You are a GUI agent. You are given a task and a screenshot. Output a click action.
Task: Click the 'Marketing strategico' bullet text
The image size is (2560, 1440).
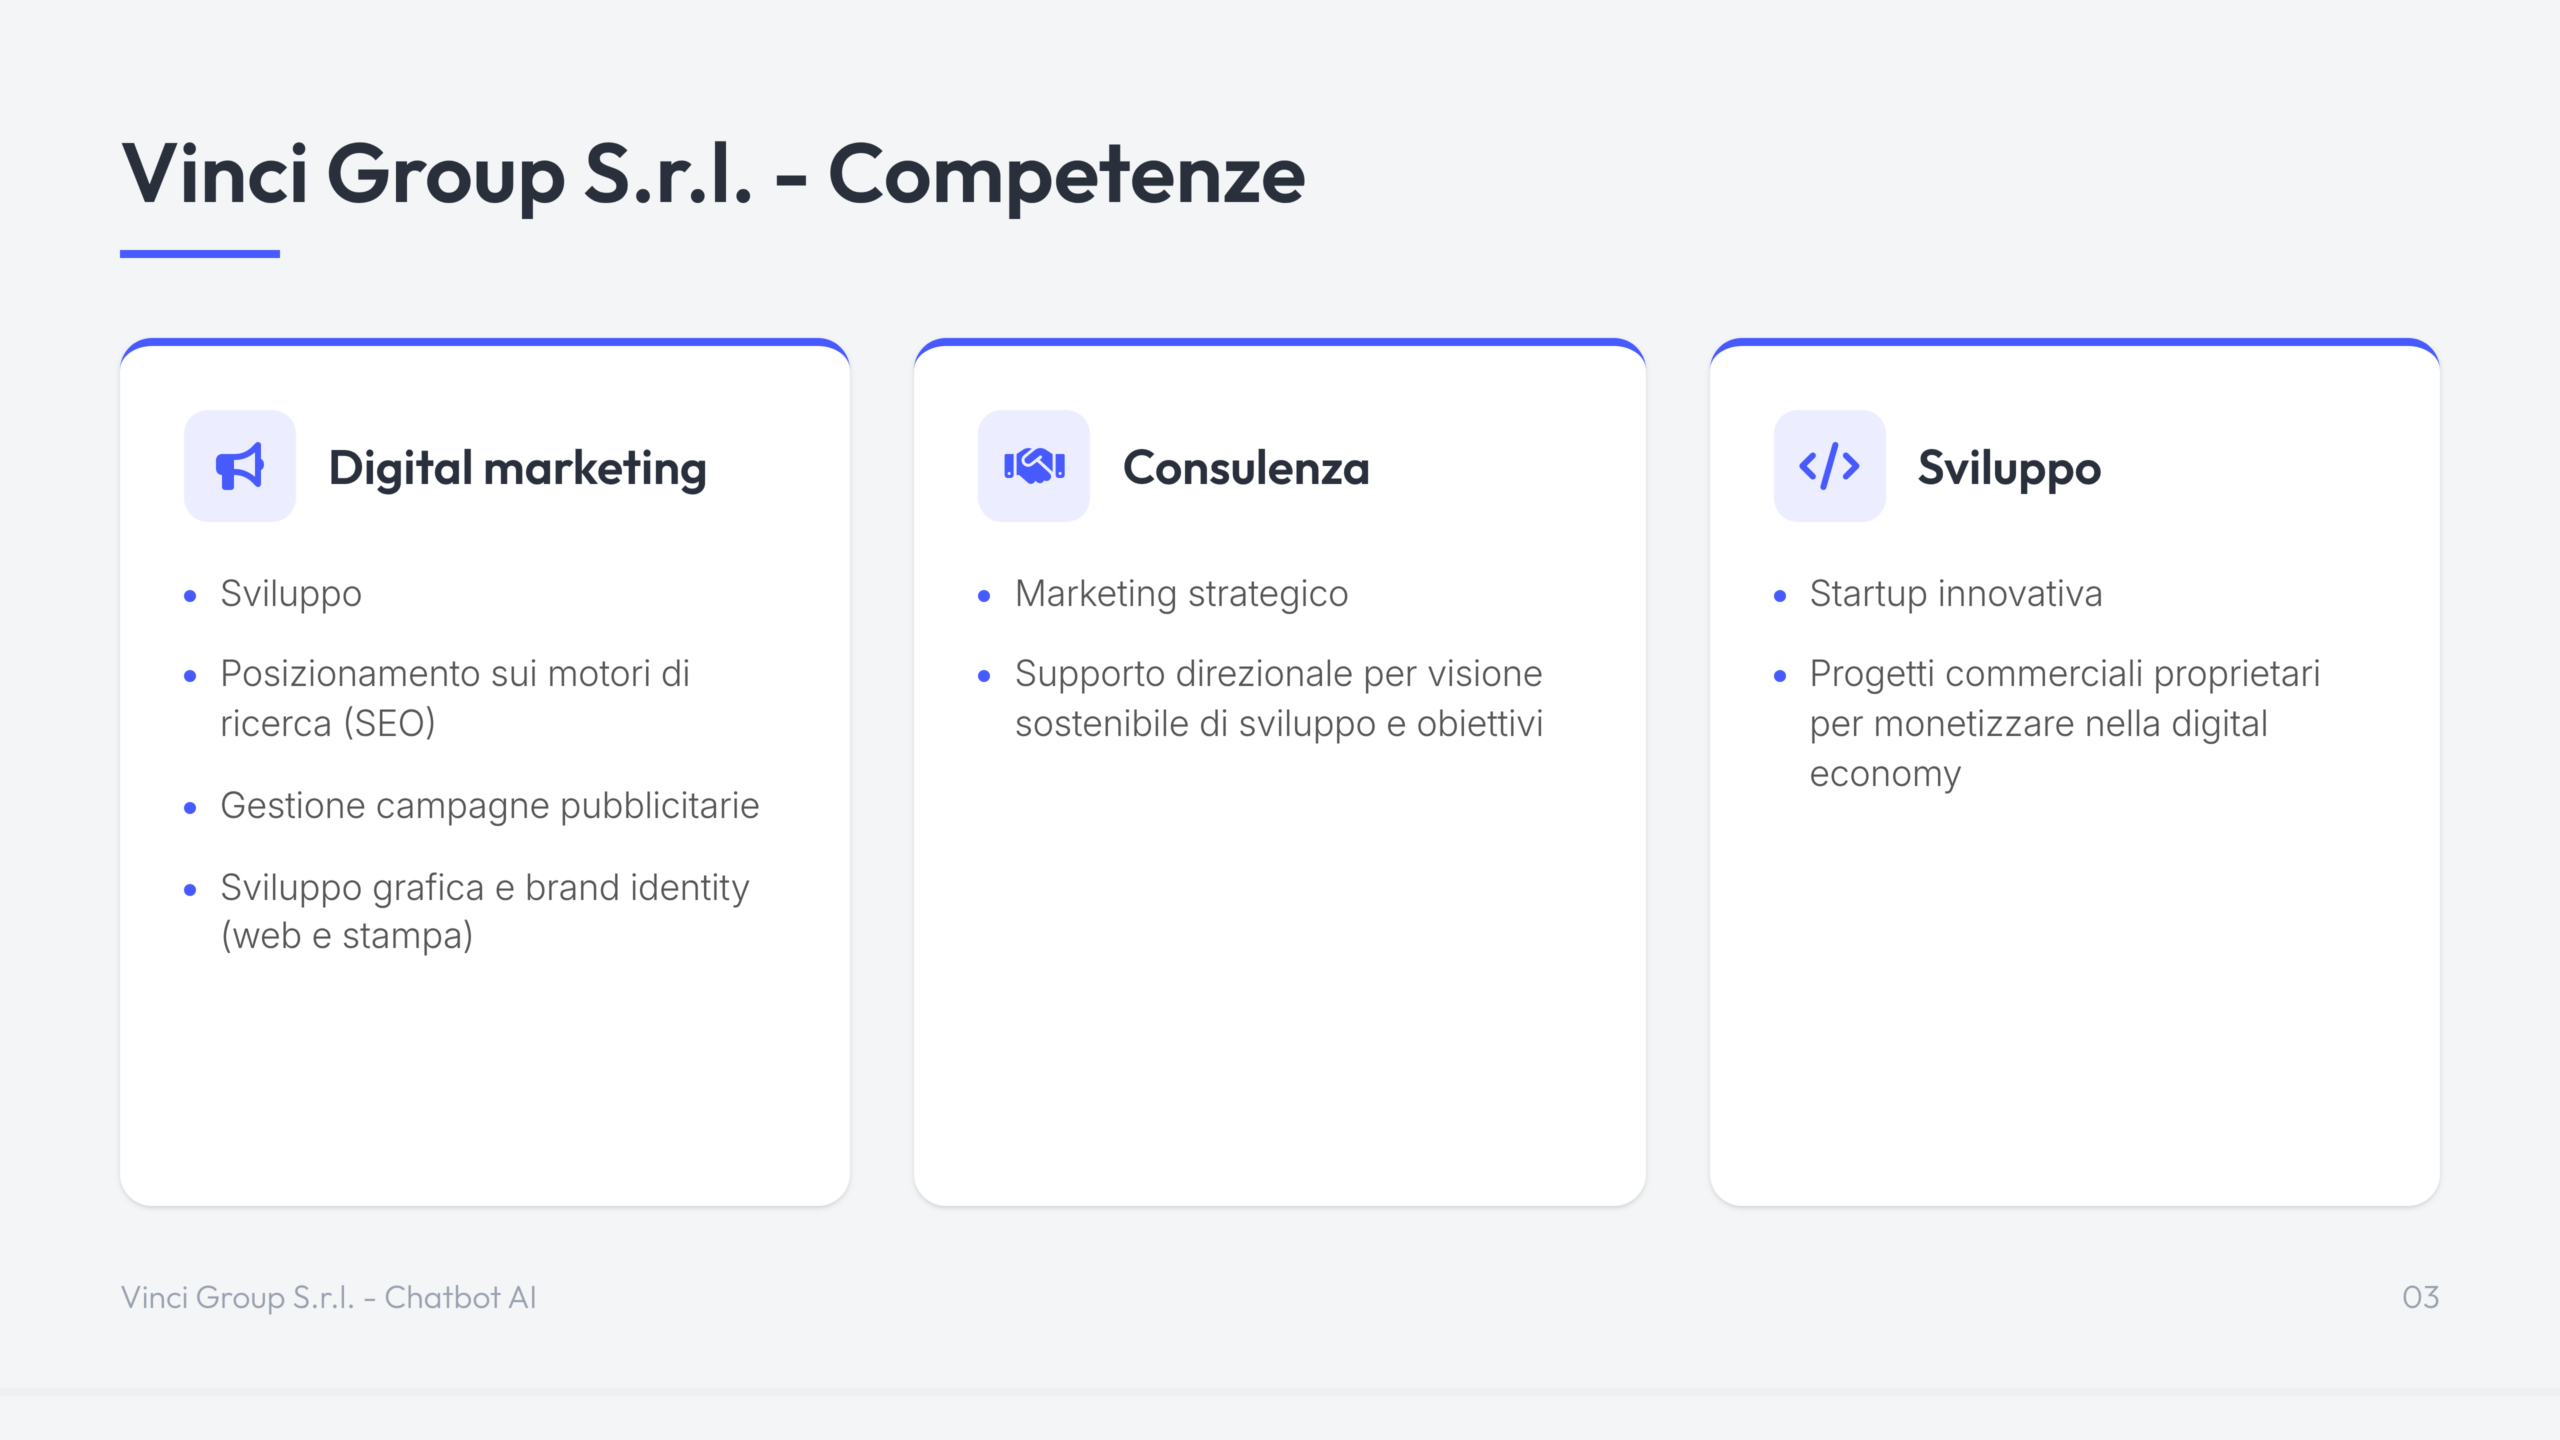point(1181,594)
